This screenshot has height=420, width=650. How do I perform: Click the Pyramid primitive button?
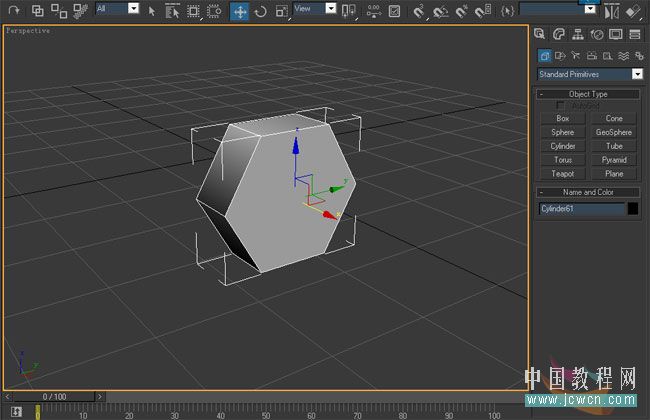[x=614, y=160]
